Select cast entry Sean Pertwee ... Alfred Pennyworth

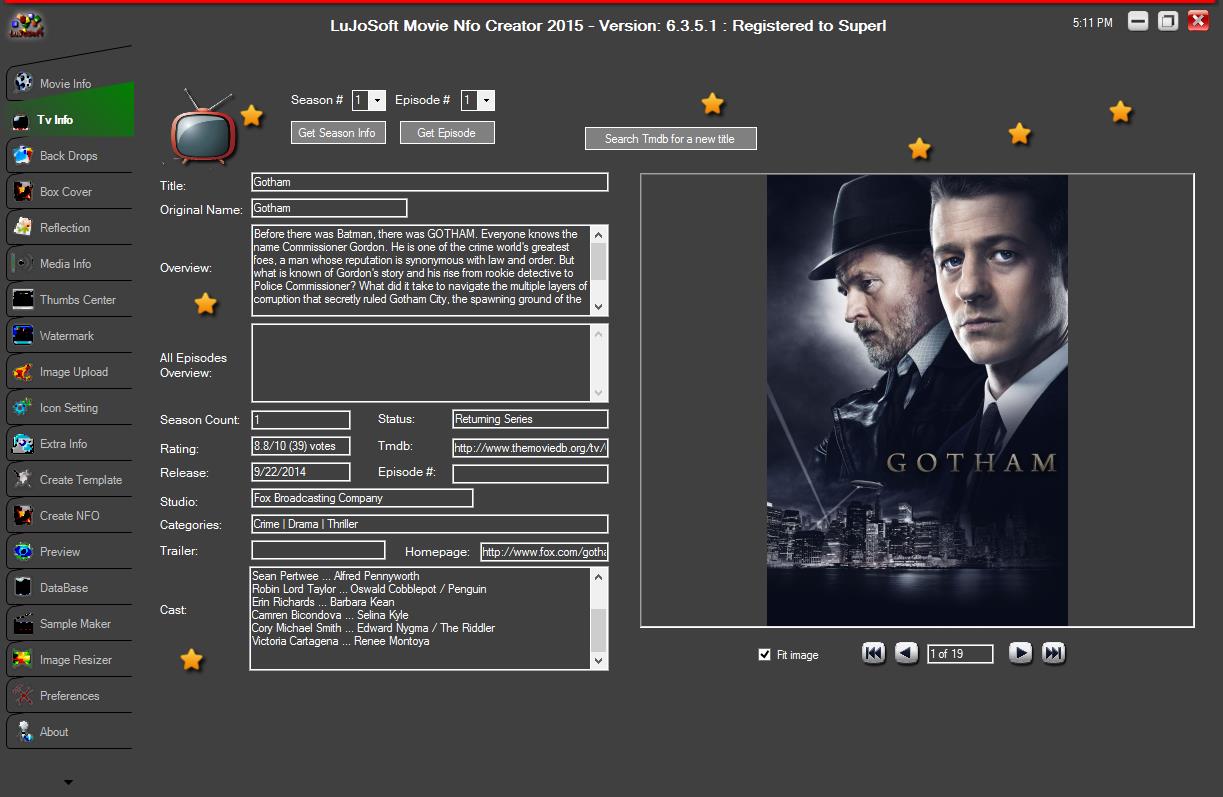click(x=336, y=576)
